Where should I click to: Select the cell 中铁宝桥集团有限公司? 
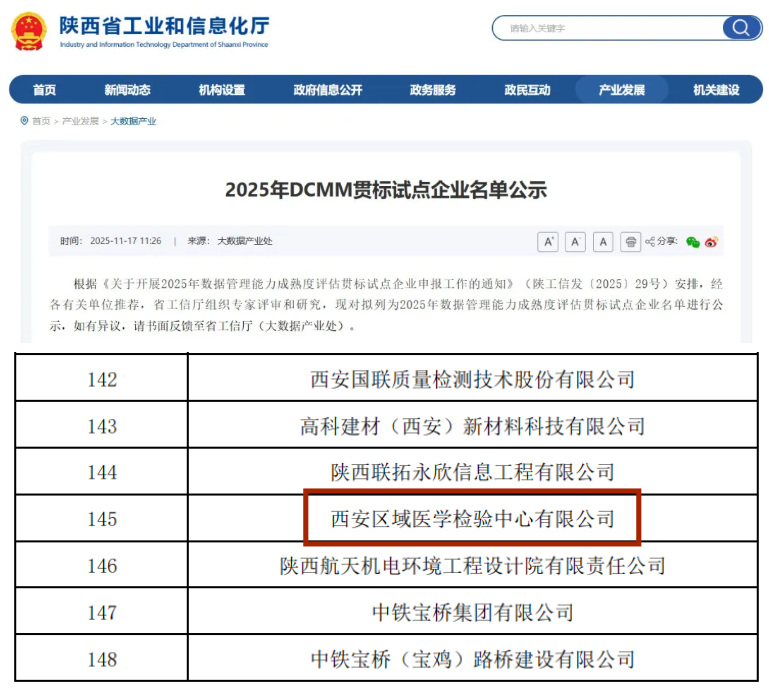pyautogui.click(x=473, y=612)
